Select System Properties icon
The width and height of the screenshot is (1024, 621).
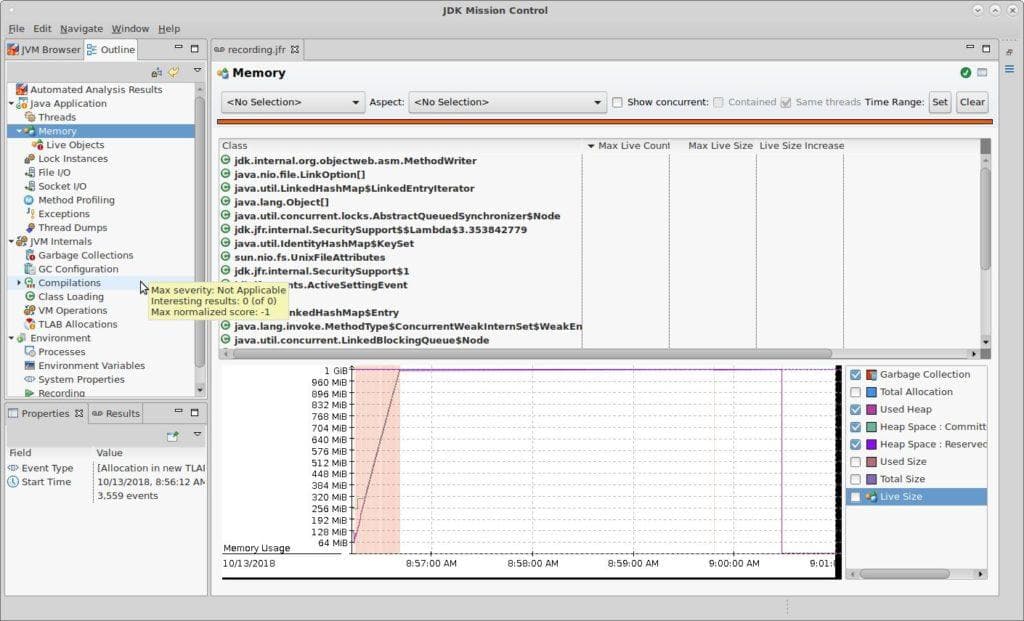pyautogui.click(x=29, y=379)
